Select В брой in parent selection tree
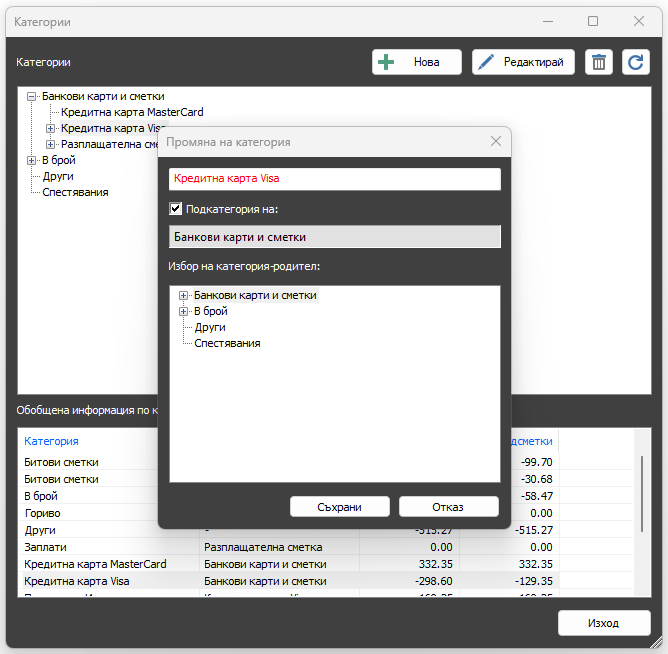 210,311
